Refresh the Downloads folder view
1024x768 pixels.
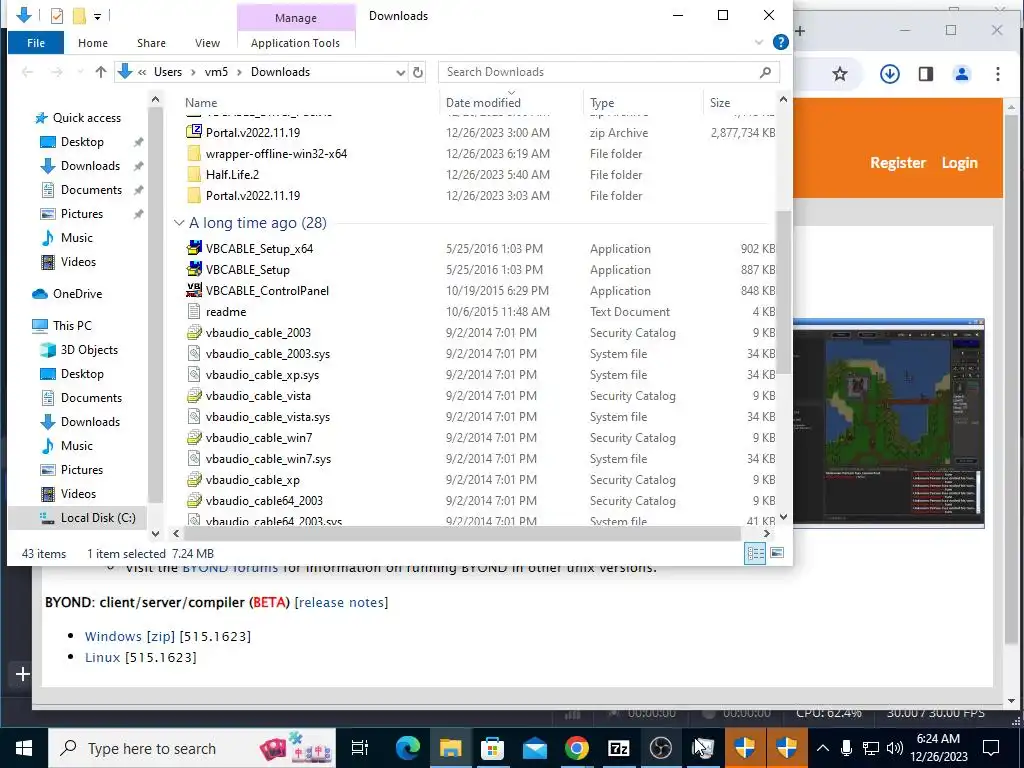[x=418, y=72]
